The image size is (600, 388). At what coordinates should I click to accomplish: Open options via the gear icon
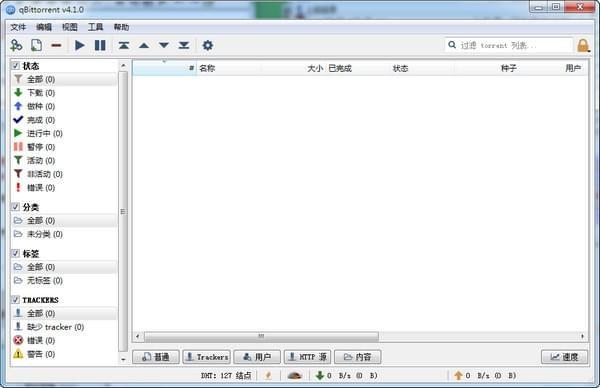pos(207,46)
